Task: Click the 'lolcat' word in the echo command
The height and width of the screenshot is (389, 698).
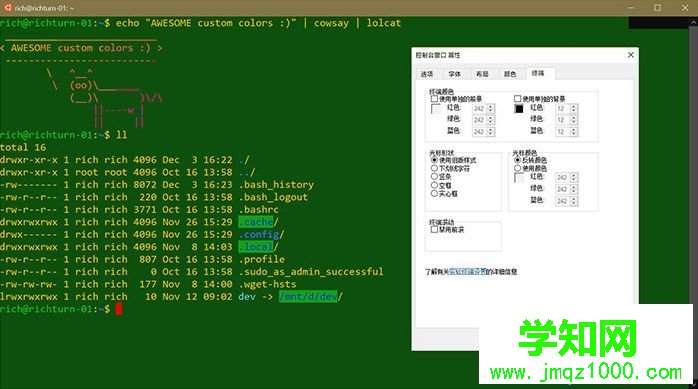Action: pyautogui.click(x=384, y=23)
